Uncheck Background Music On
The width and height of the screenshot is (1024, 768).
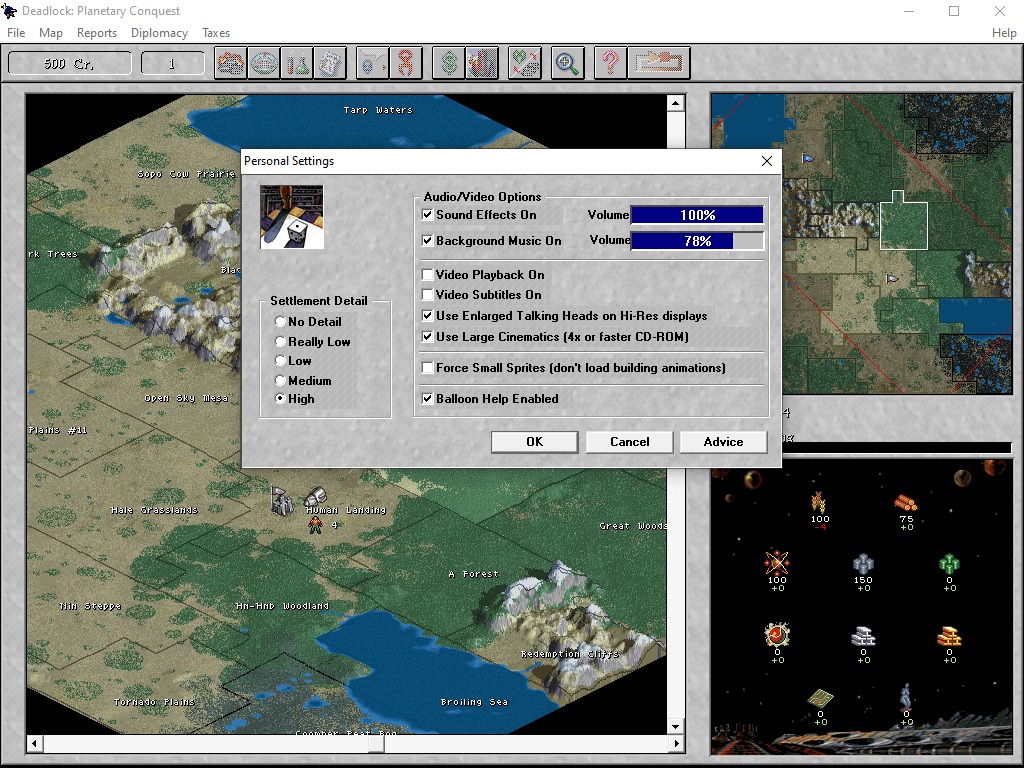point(428,241)
